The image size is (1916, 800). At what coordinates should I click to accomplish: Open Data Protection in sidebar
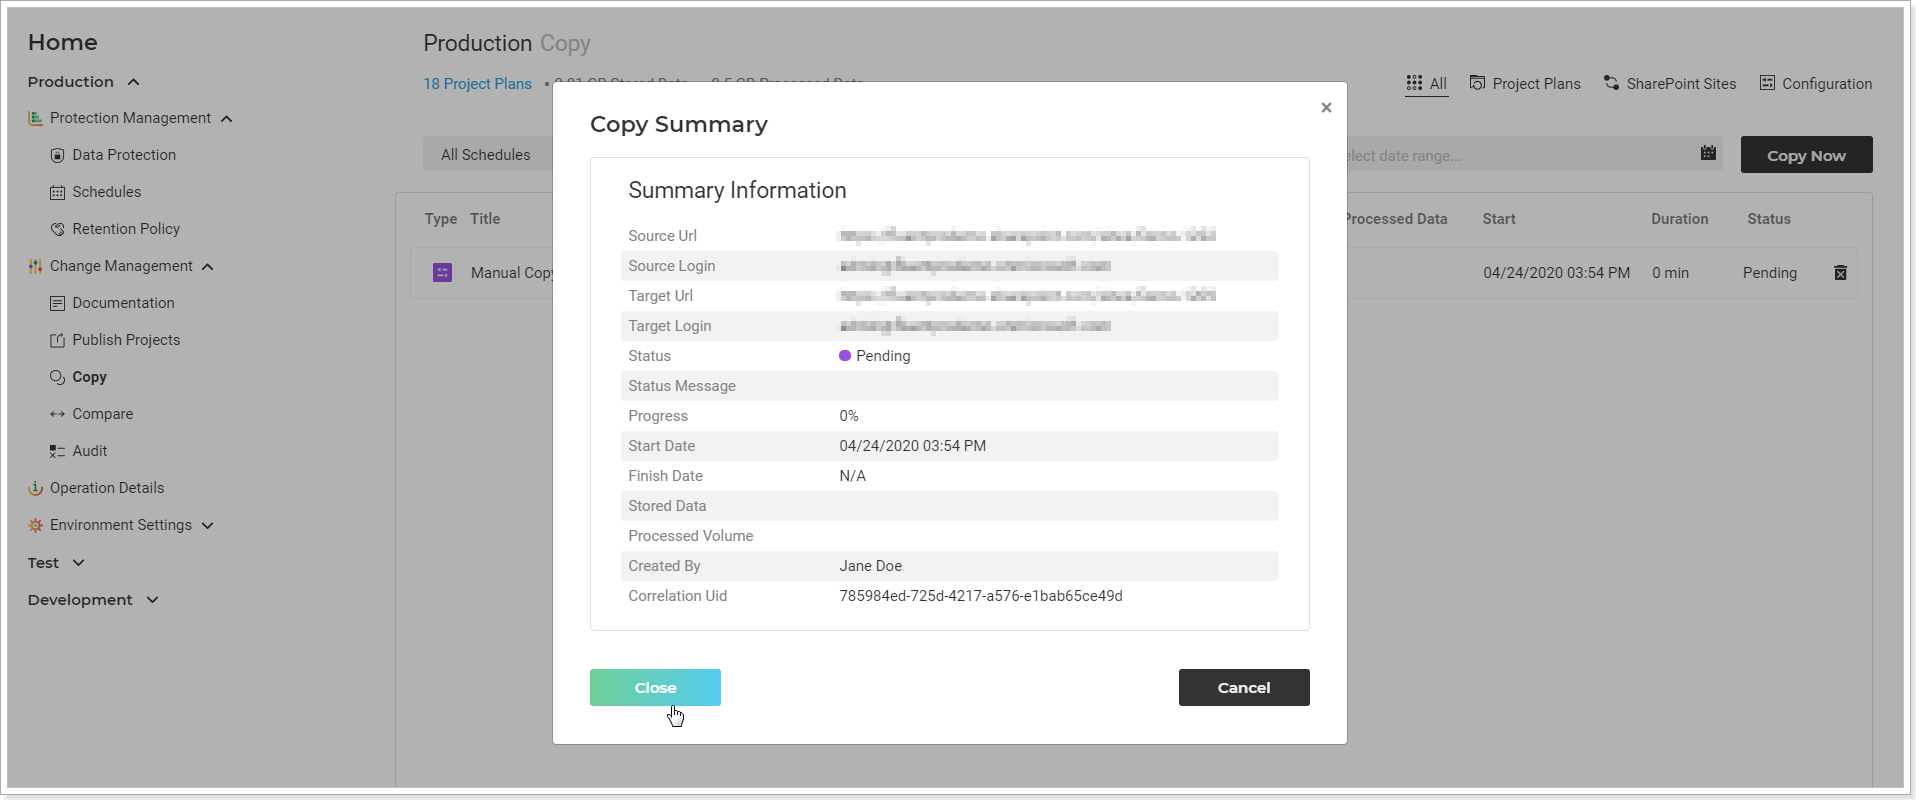click(x=124, y=155)
